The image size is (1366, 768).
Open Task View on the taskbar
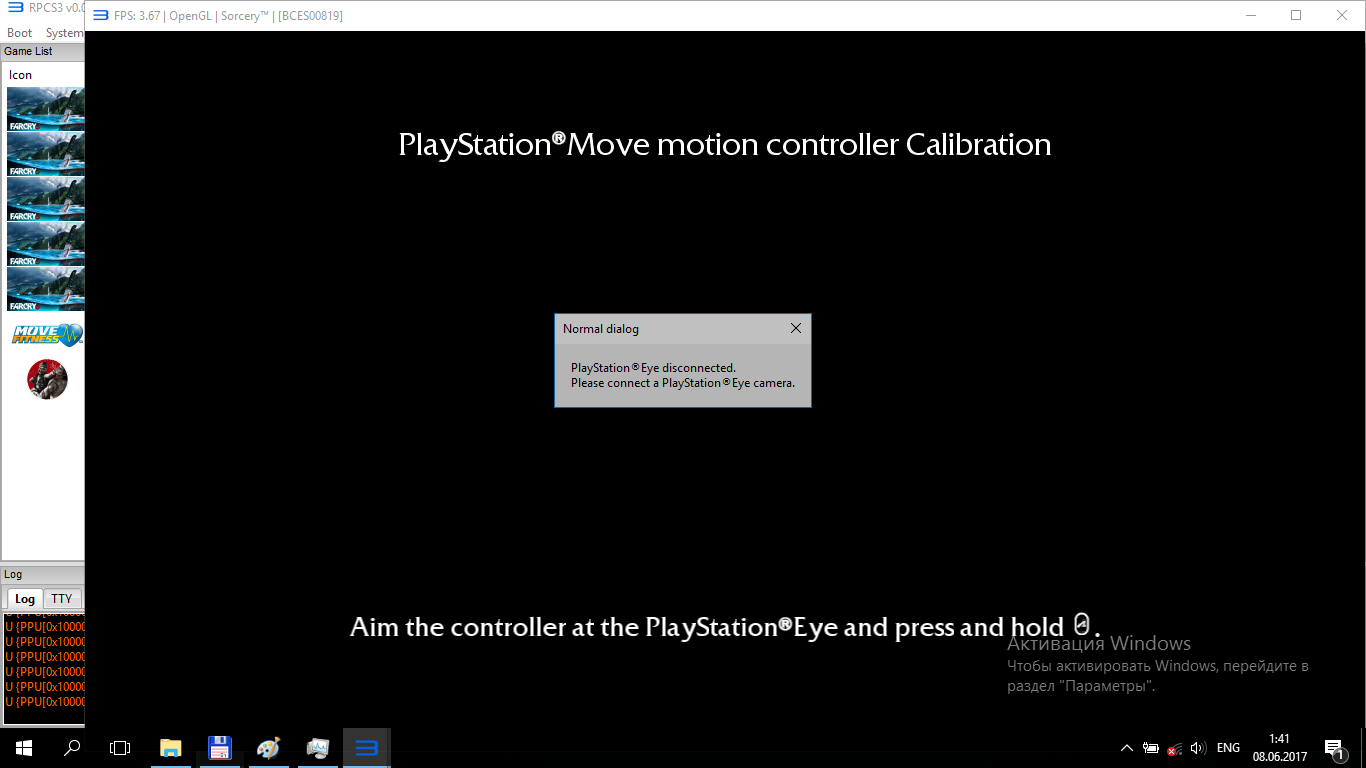click(x=120, y=748)
